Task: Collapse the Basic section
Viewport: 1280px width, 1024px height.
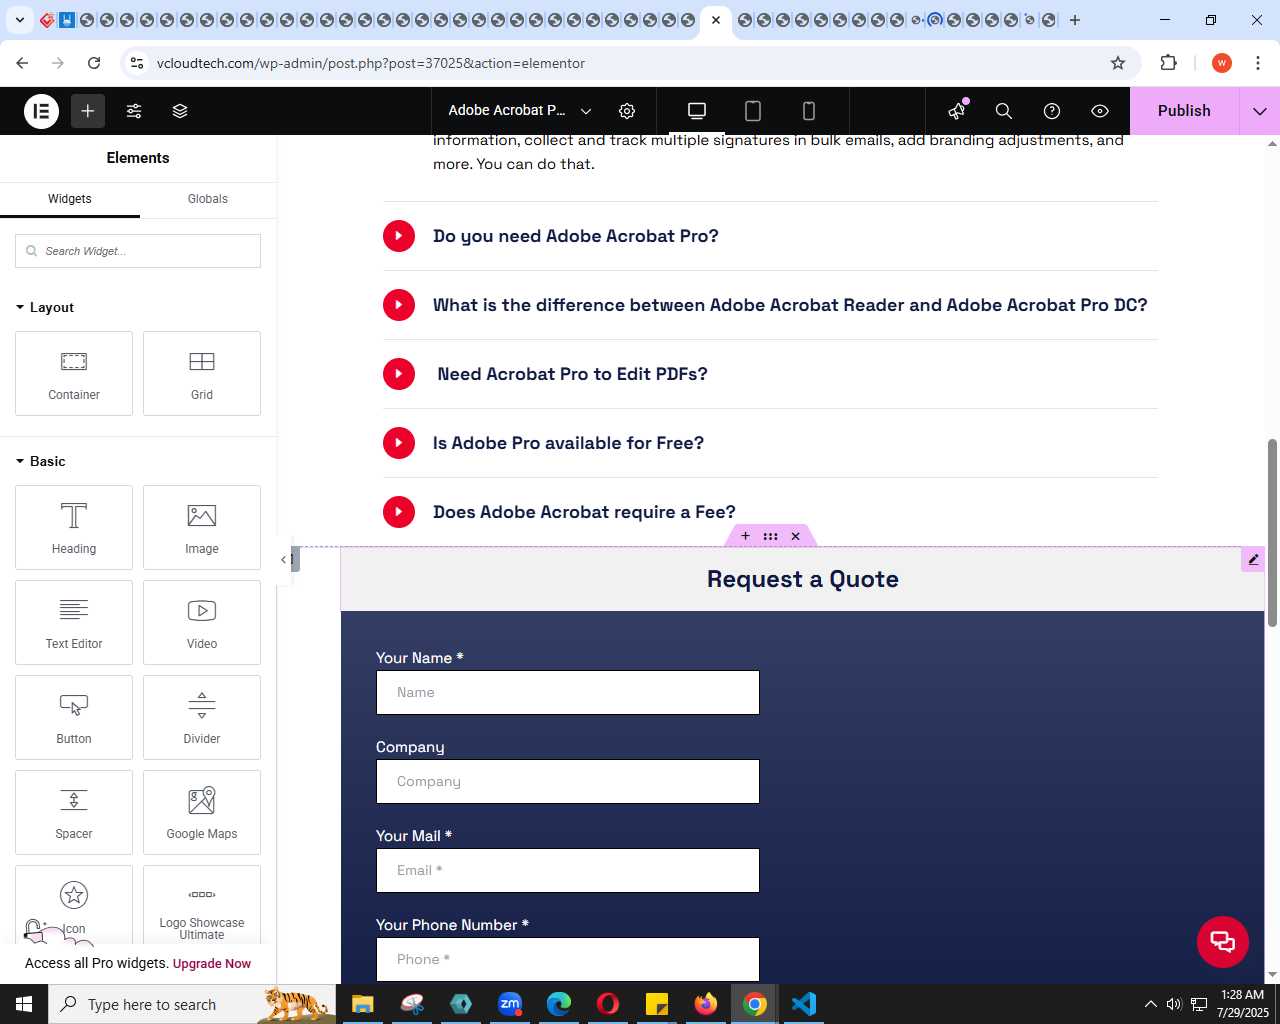Action: [x=41, y=461]
